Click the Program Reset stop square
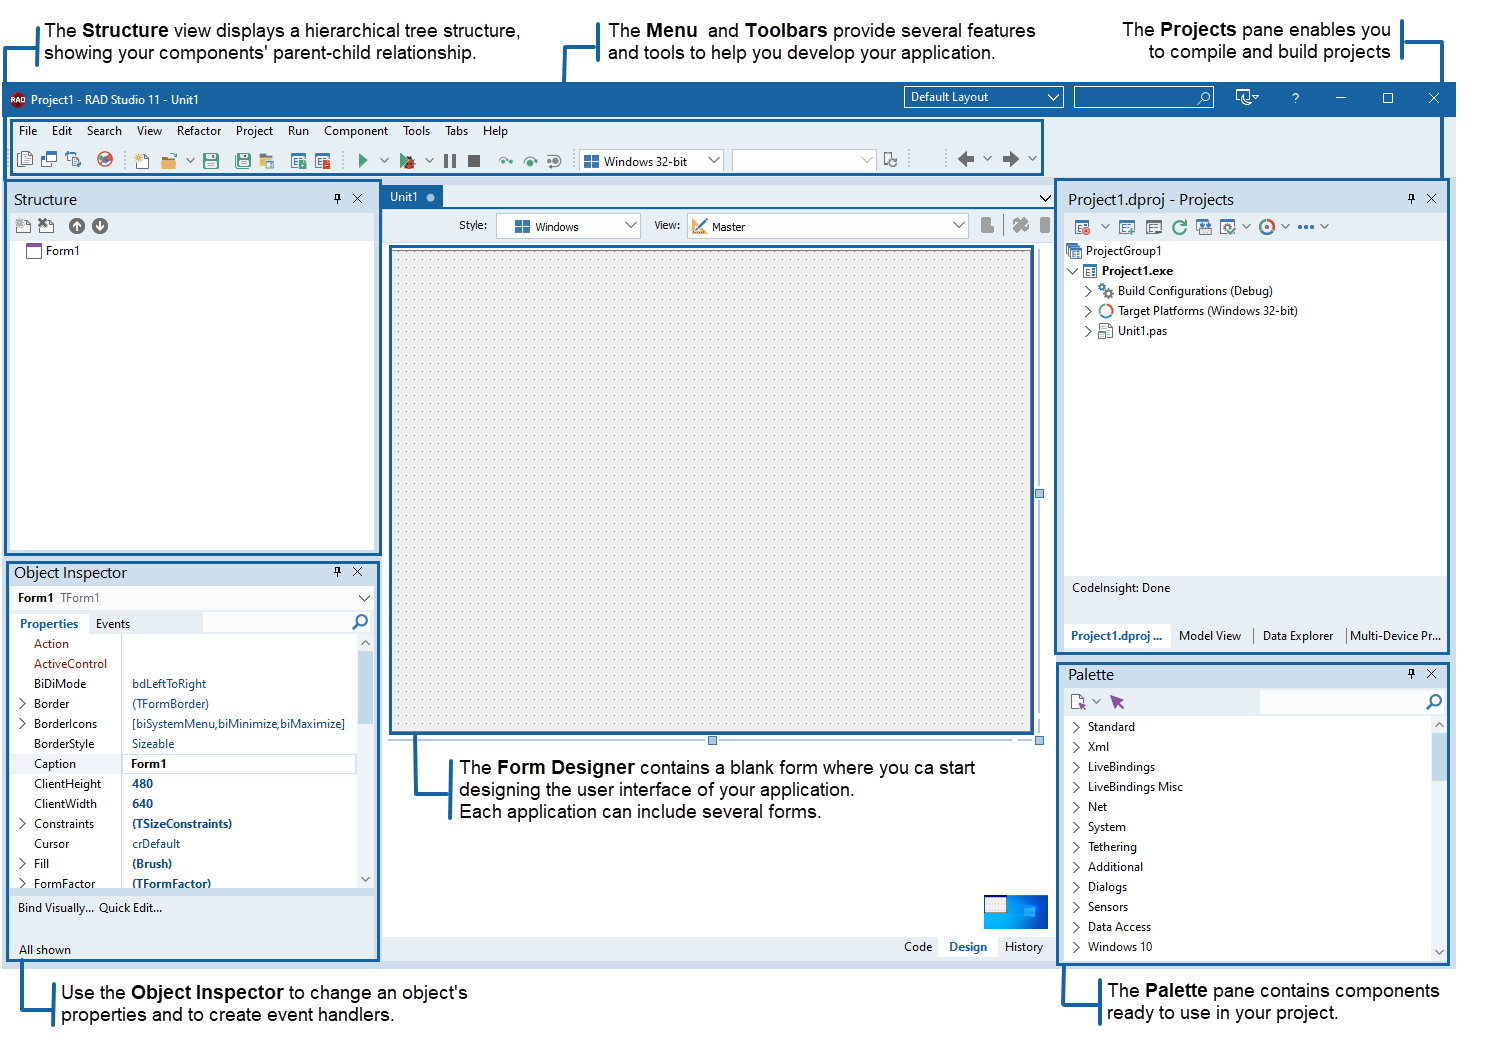This screenshot has width=1509, height=1053. point(474,161)
